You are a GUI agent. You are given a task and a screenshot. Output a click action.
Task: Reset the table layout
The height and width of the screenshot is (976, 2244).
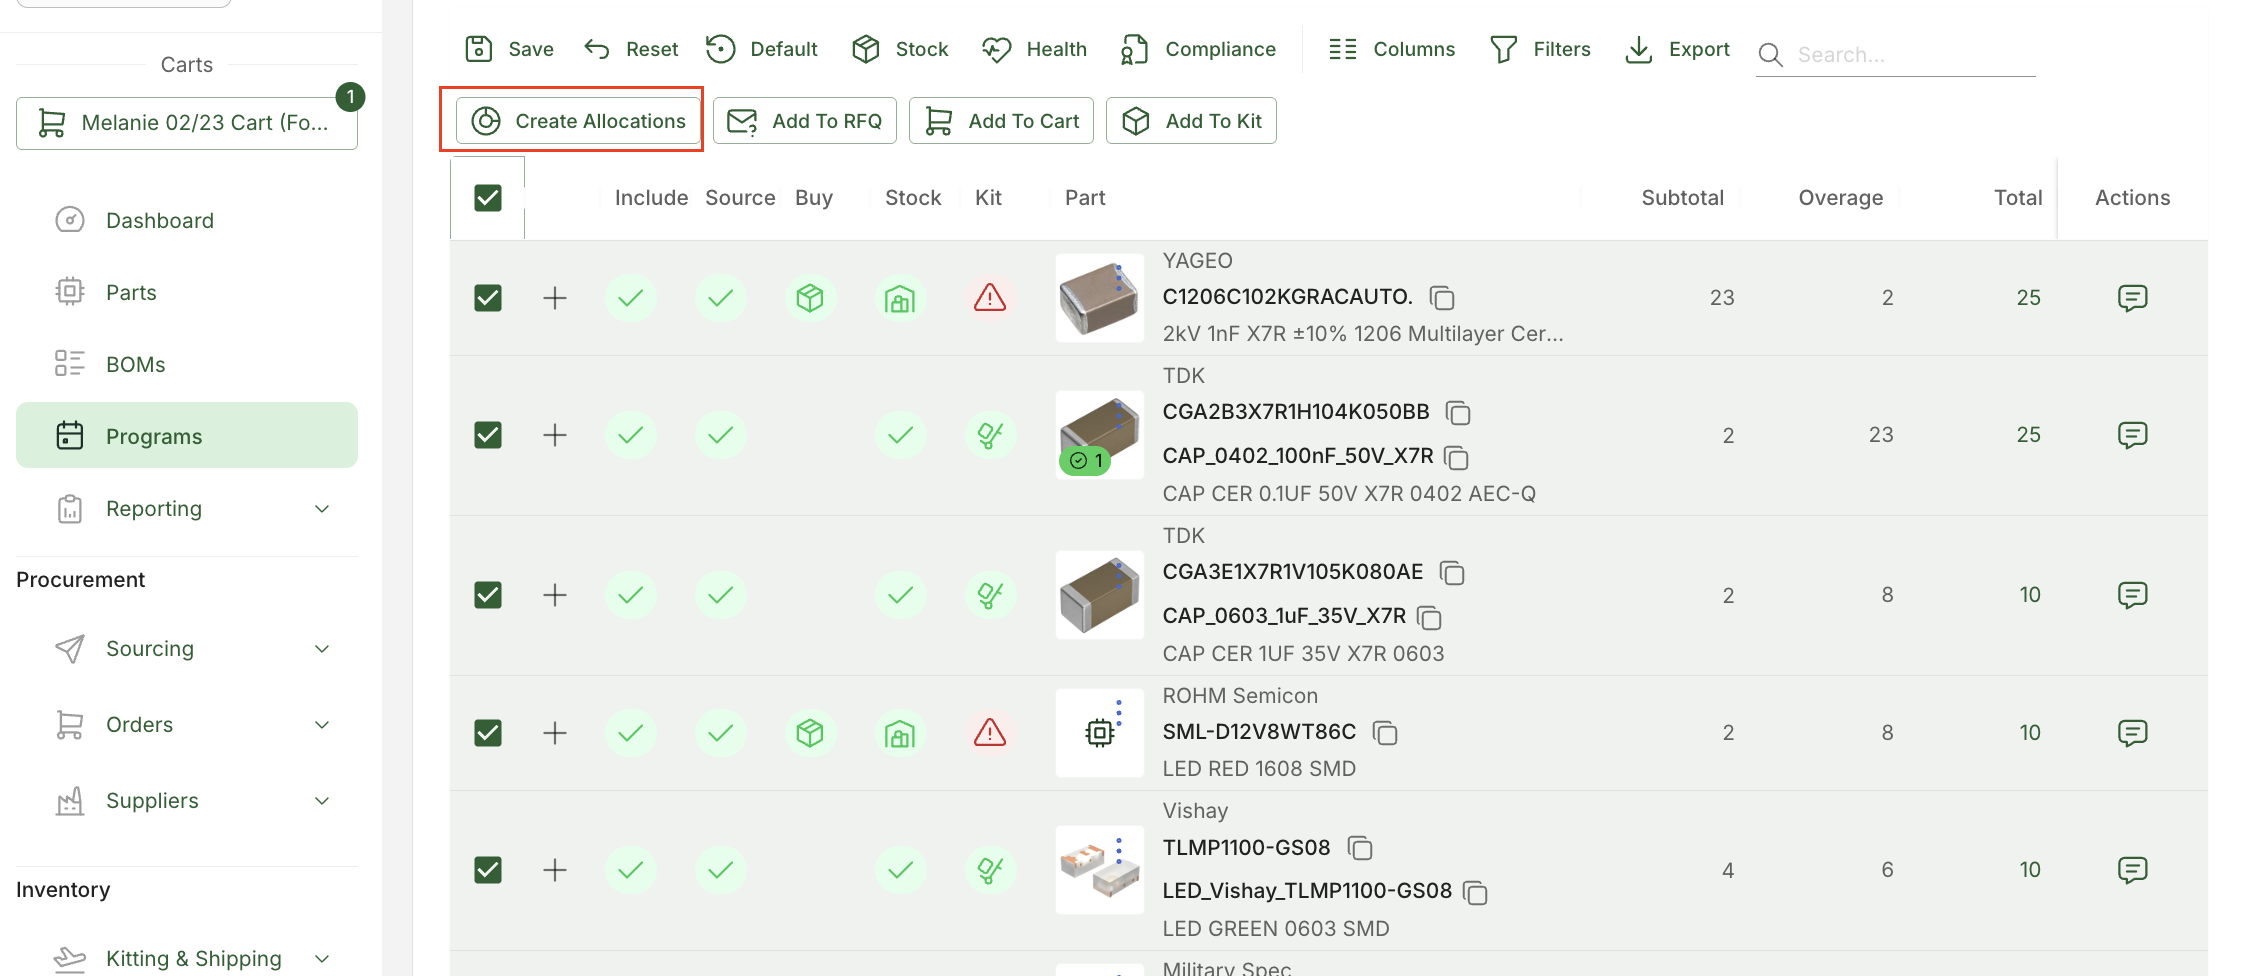(x=631, y=49)
